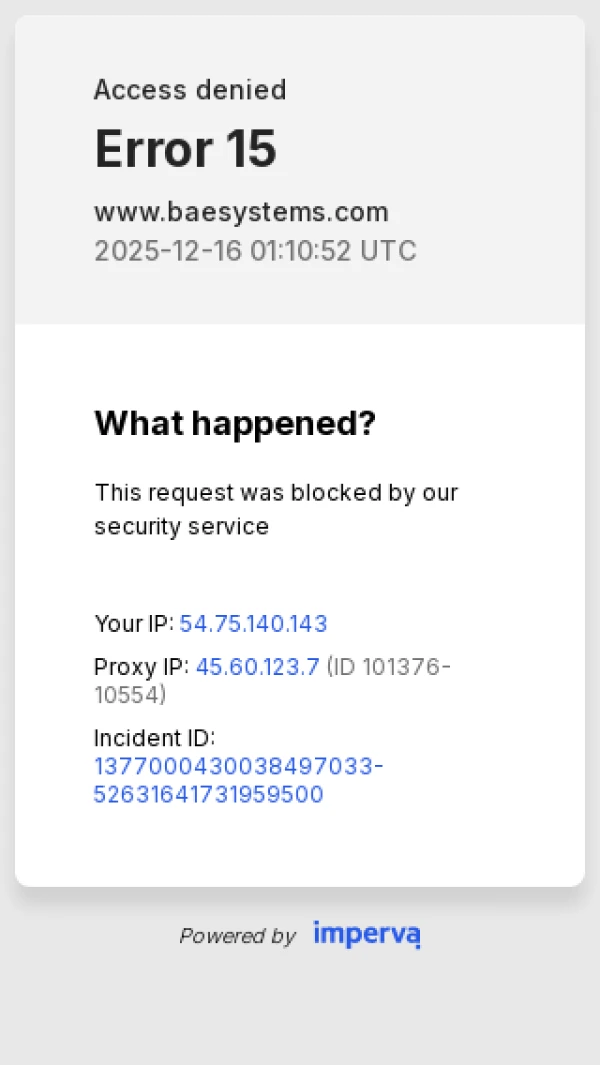Viewport: 600px width, 1065px height.
Task: Click the word "UTC" in the timestamp
Action: click(388, 250)
